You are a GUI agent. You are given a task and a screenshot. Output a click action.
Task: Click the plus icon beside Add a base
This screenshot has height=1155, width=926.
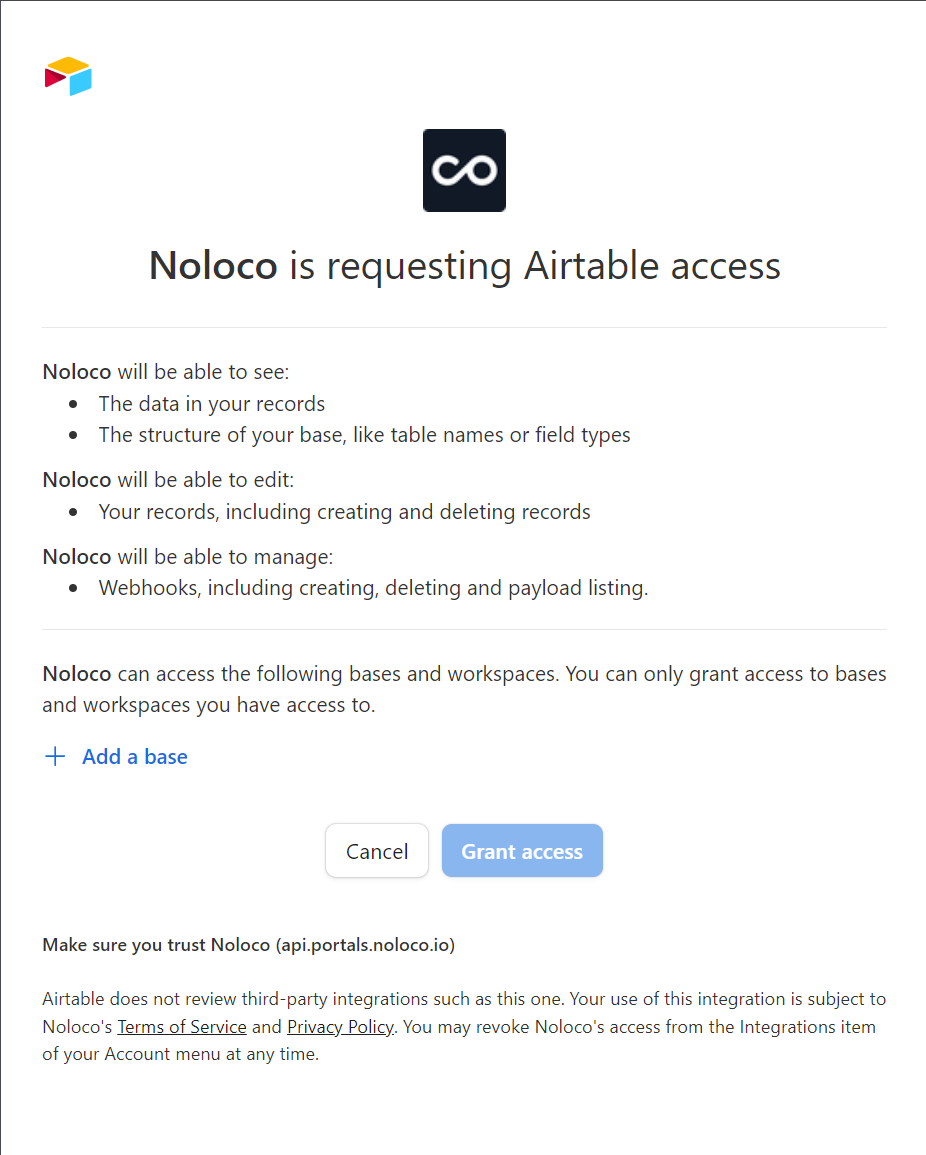tap(55, 757)
